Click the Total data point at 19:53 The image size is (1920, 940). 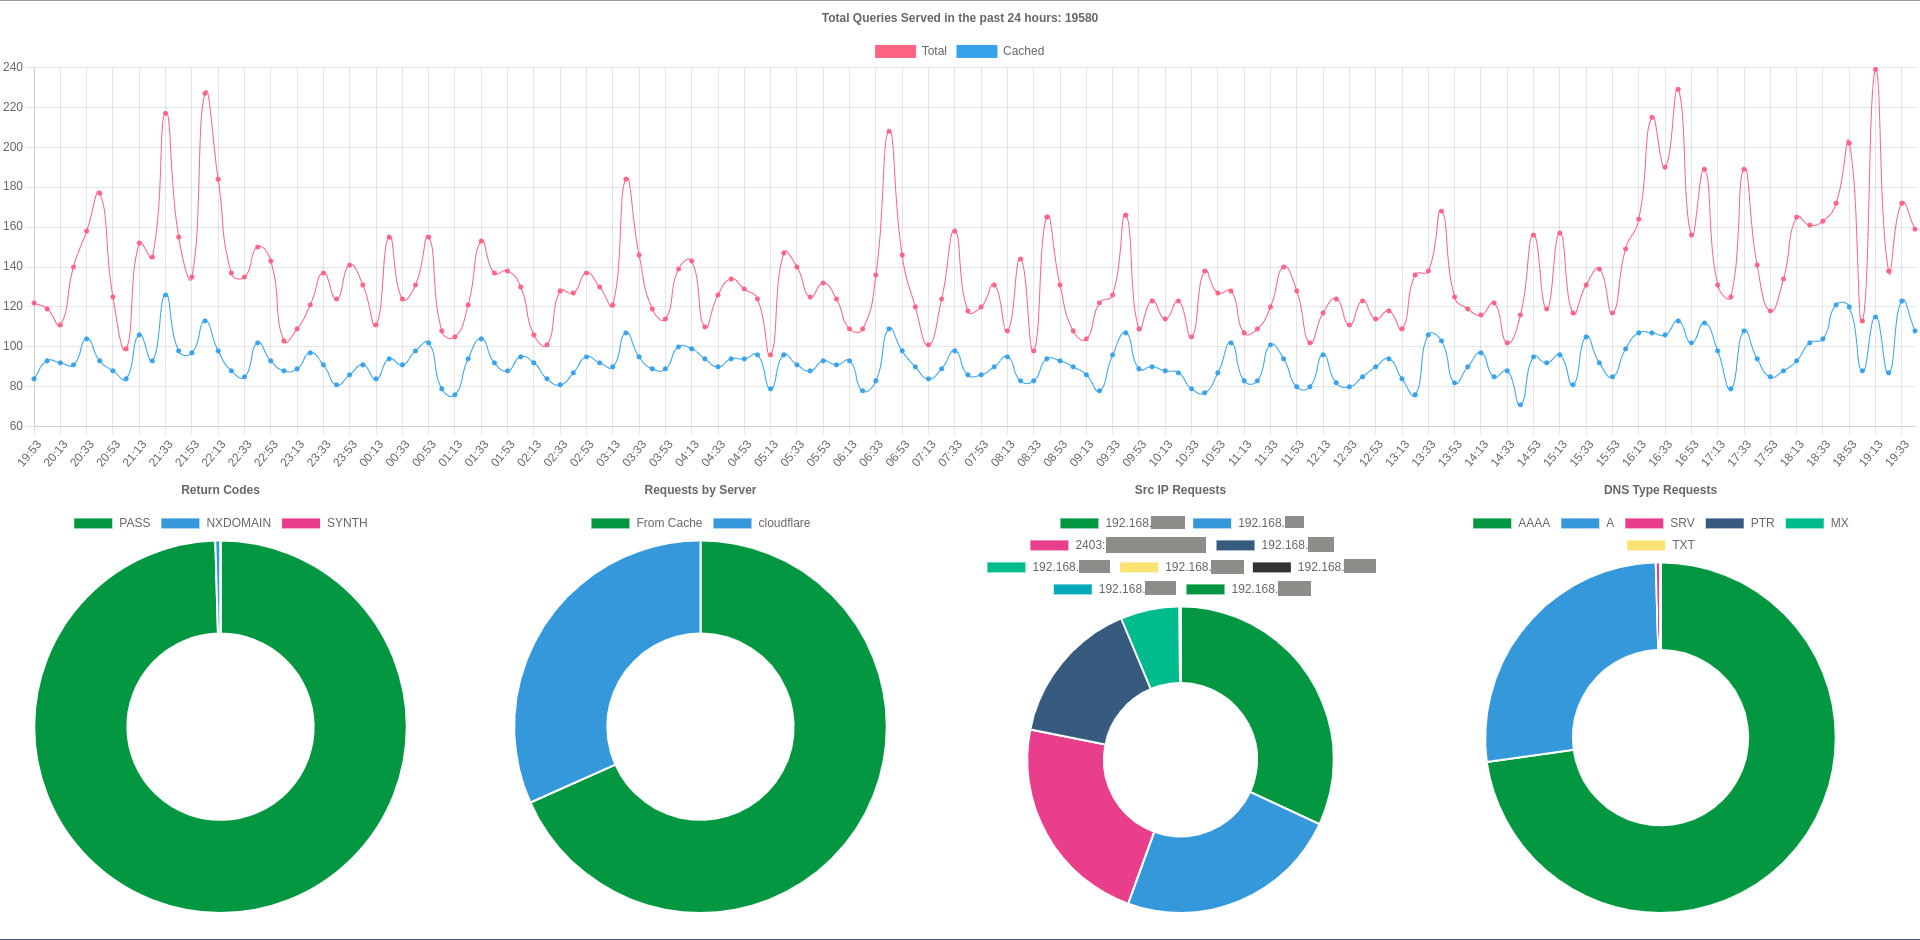coord(34,302)
